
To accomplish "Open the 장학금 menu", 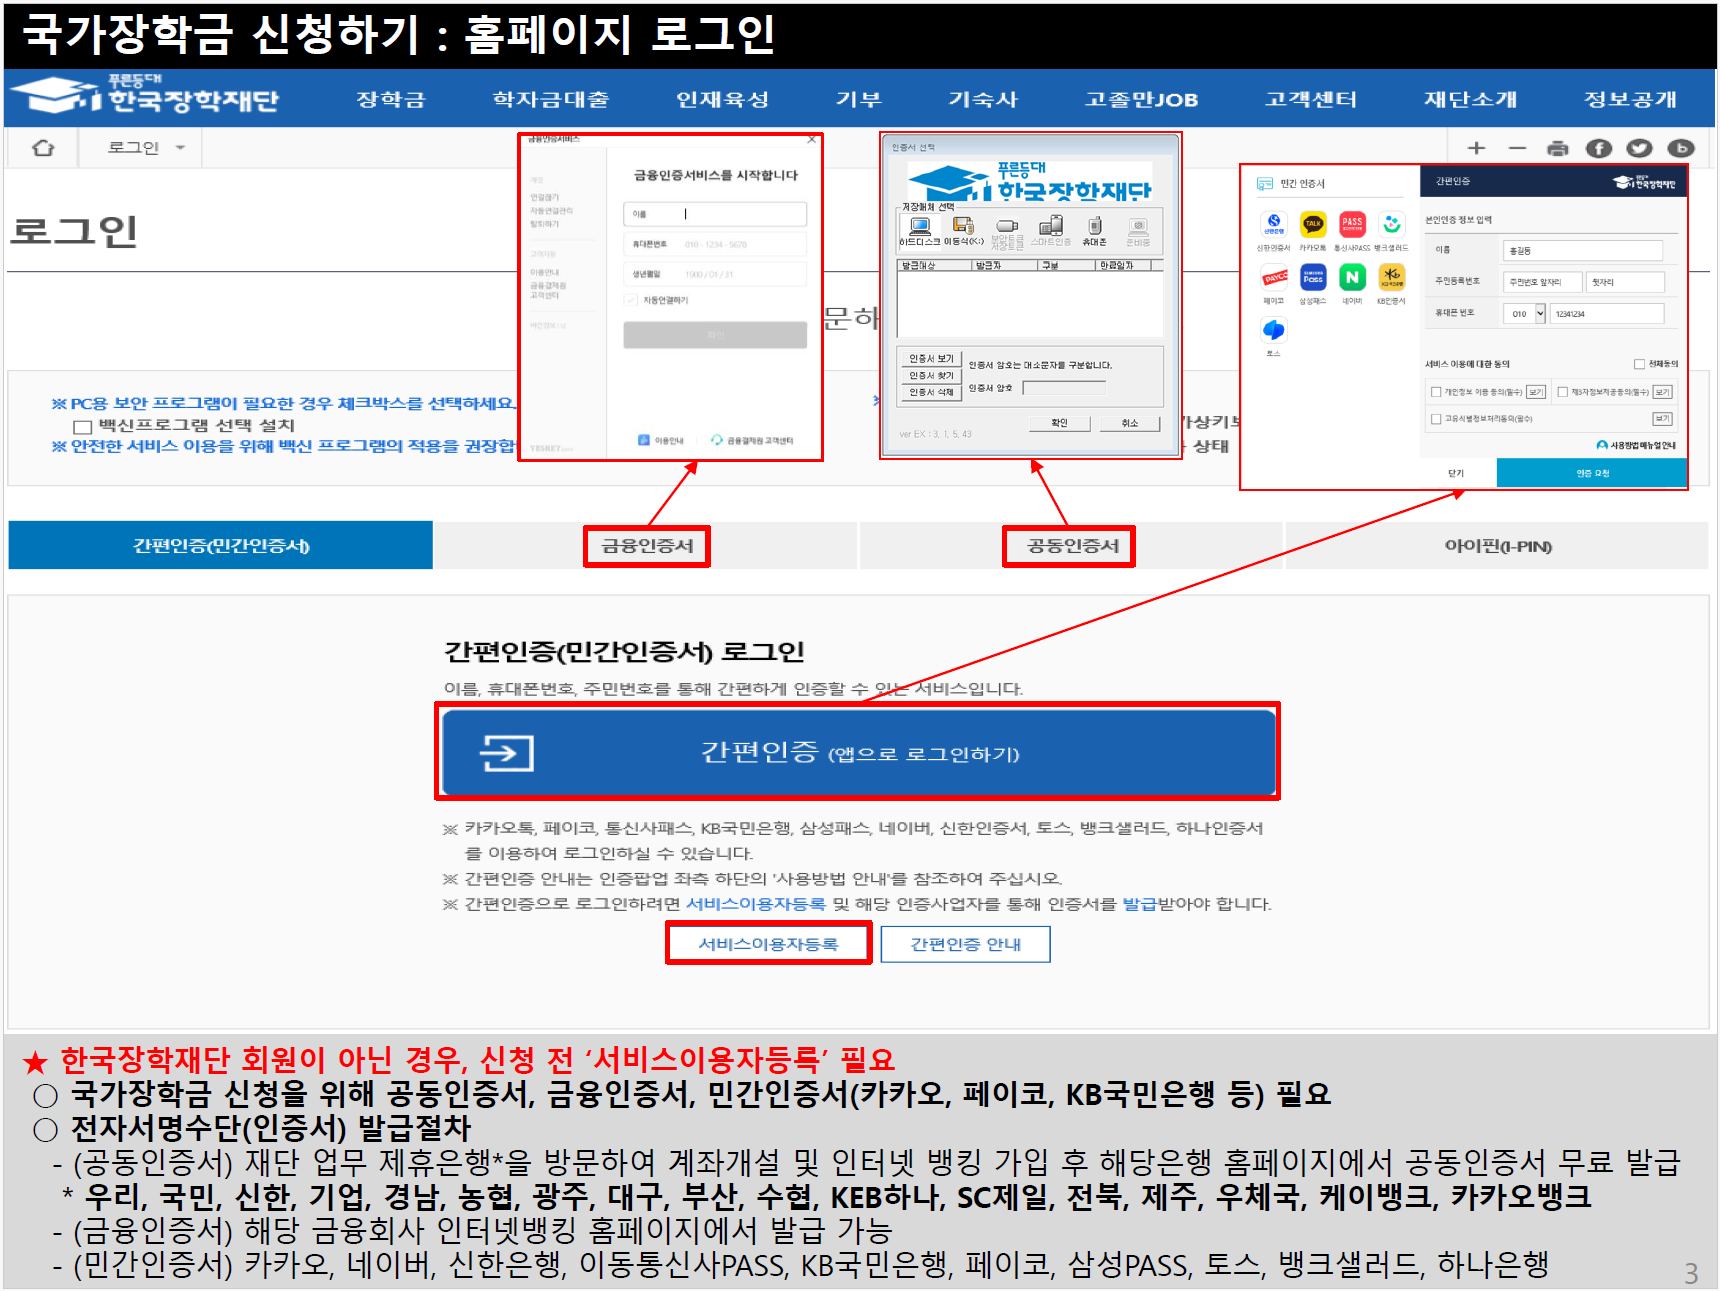I will (x=391, y=99).
